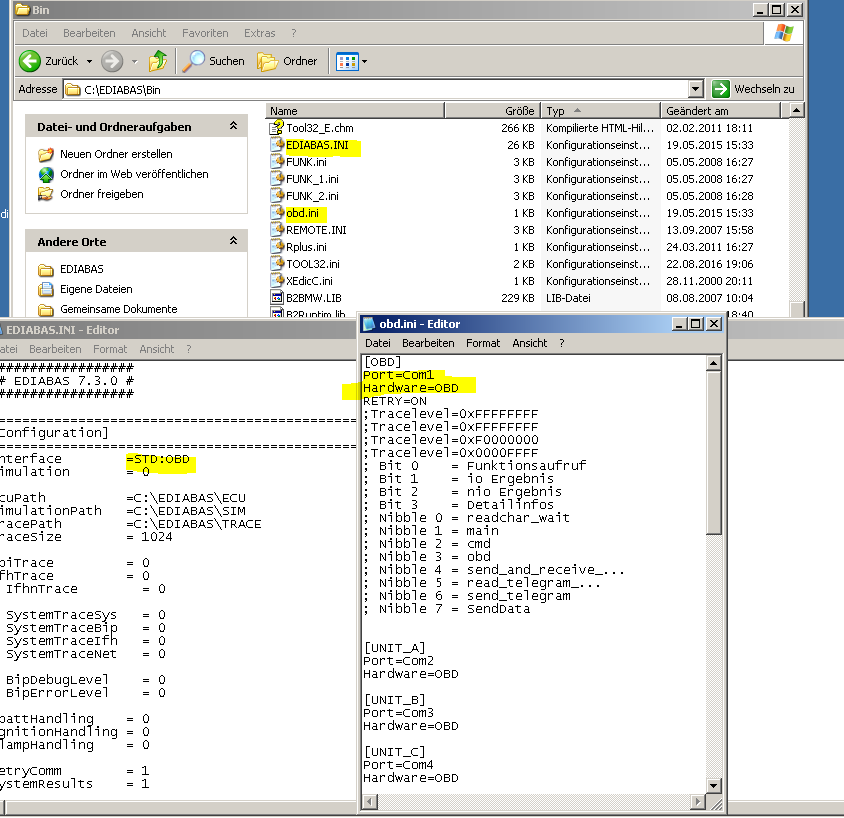This screenshot has height=818, width=844.
Task: Select the EDIABAS.INI file icon
Action: point(277,145)
